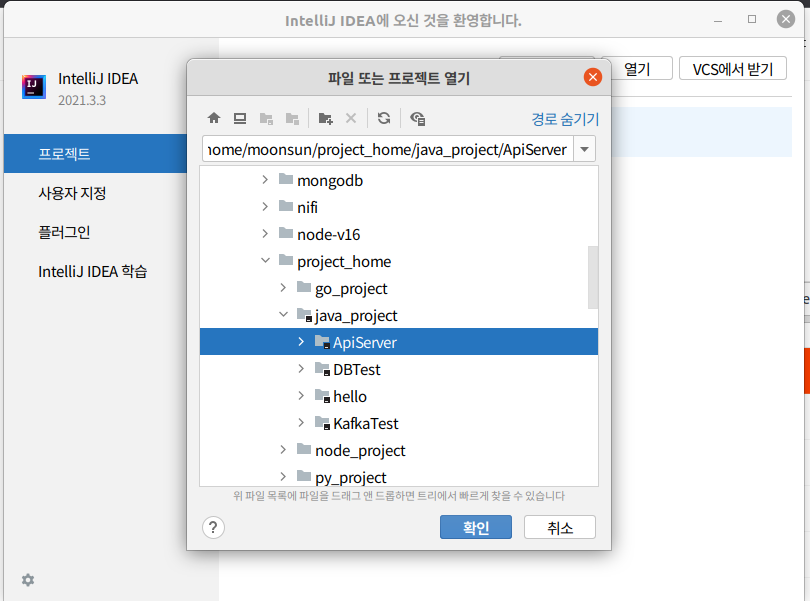The width and height of the screenshot is (810, 601).
Task: Select the DBTest row text
Action: tap(357, 369)
